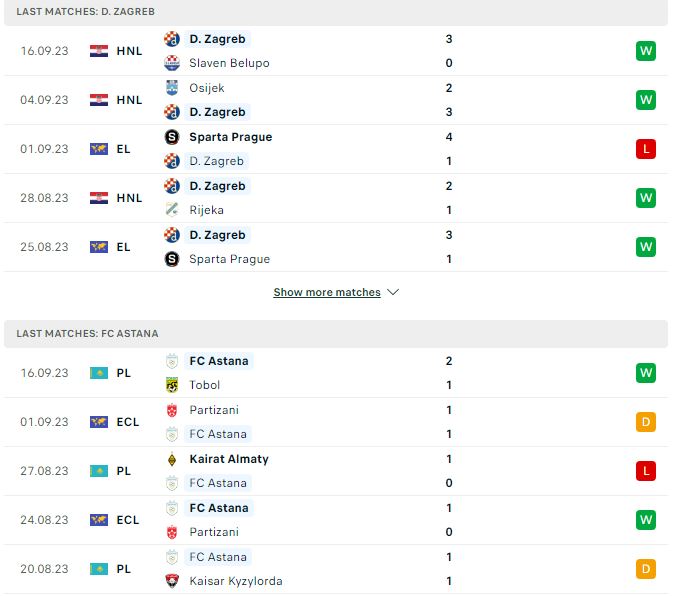Open Show more matches link
Image resolution: width=680 pixels, height=596 pixels.
[x=327, y=292]
